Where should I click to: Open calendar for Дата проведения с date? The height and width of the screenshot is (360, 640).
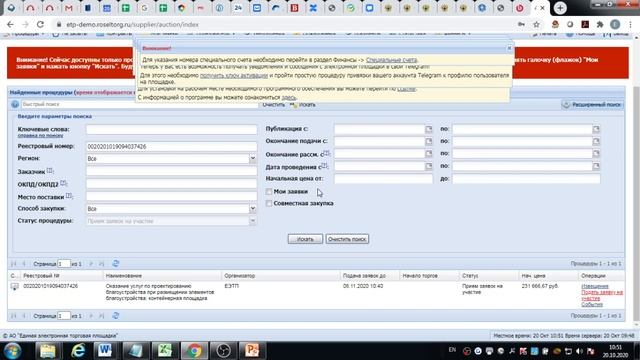coord(429,167)
